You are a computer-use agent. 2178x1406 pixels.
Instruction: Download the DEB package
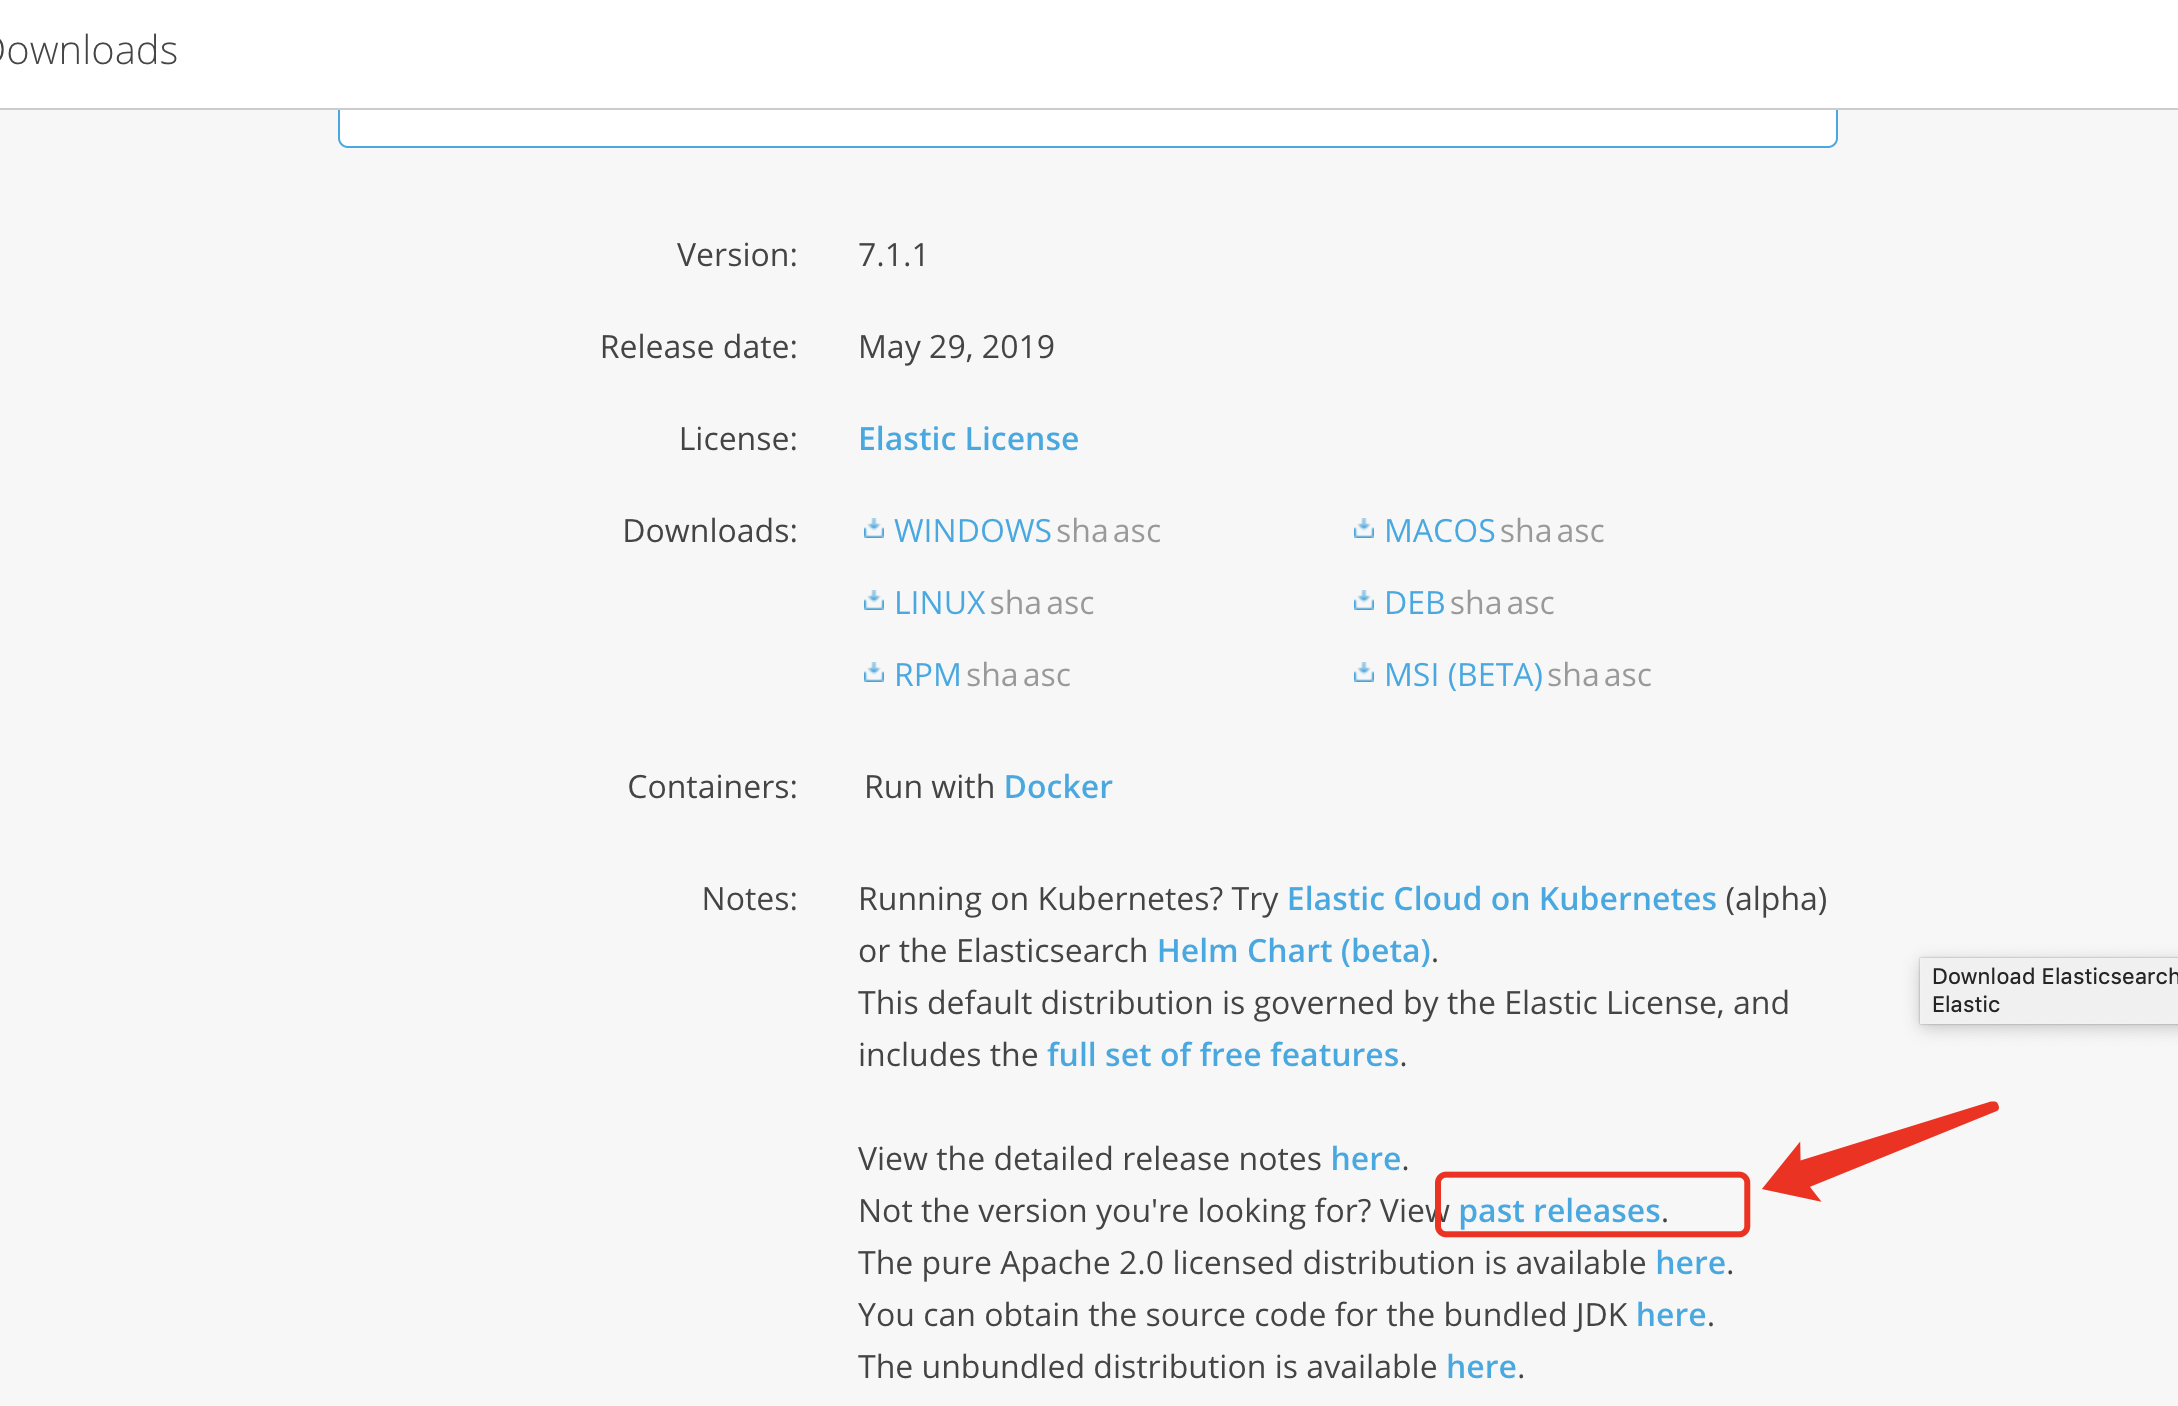click(x=1414, y=603)
